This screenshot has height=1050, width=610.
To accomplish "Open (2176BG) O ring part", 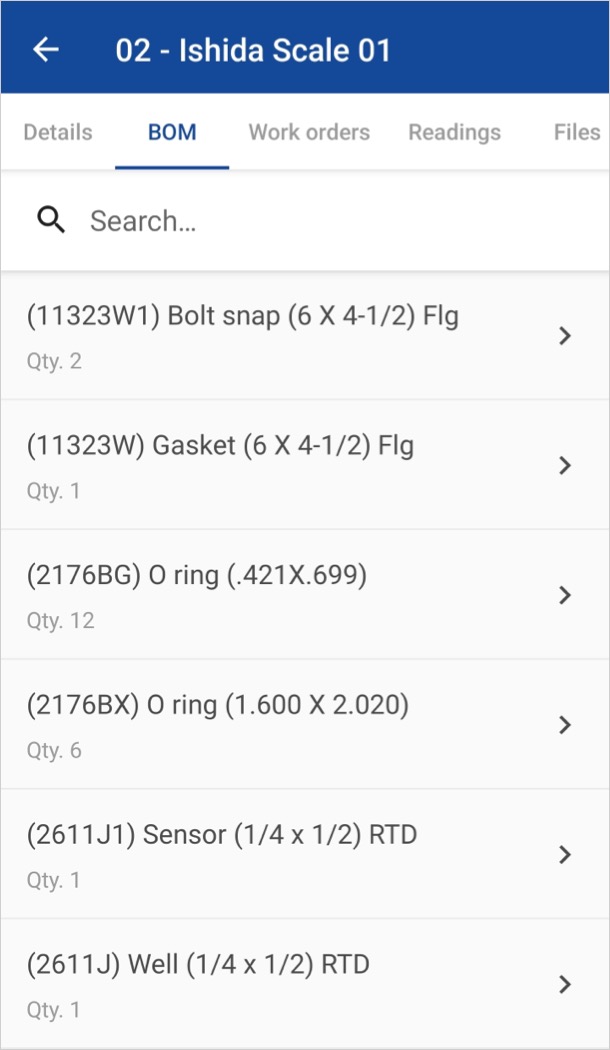I will 197,576.
